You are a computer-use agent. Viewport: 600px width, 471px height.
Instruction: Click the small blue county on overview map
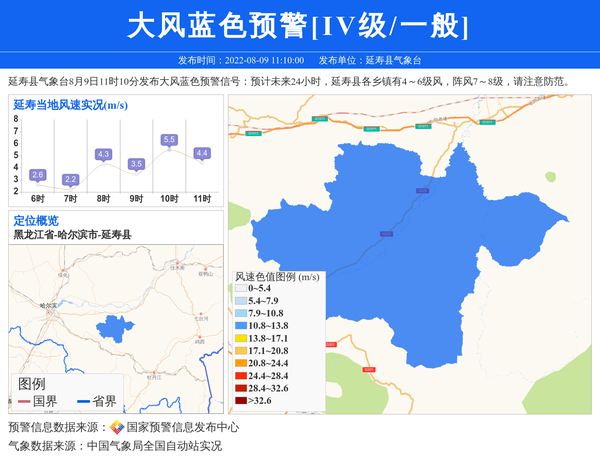[125, 327]
